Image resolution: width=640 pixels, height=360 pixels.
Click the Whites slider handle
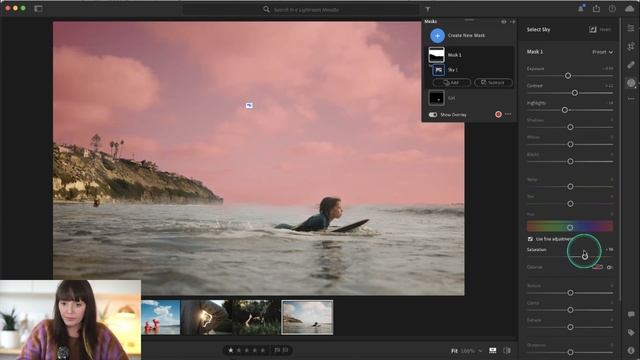click(x=571, y=144)
